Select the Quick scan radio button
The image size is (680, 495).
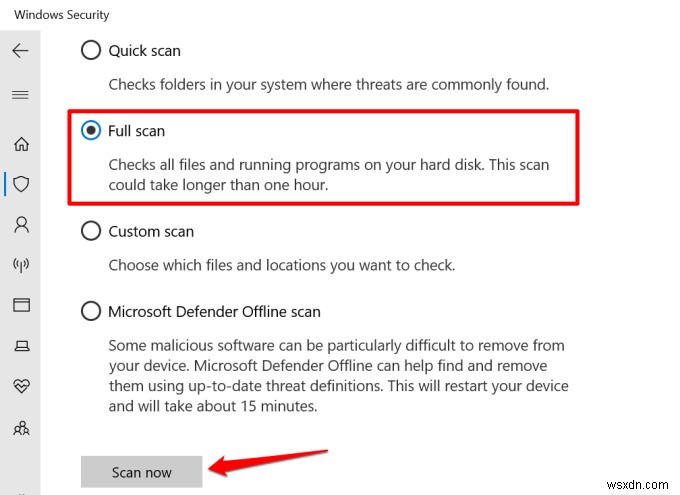(91, 50)
